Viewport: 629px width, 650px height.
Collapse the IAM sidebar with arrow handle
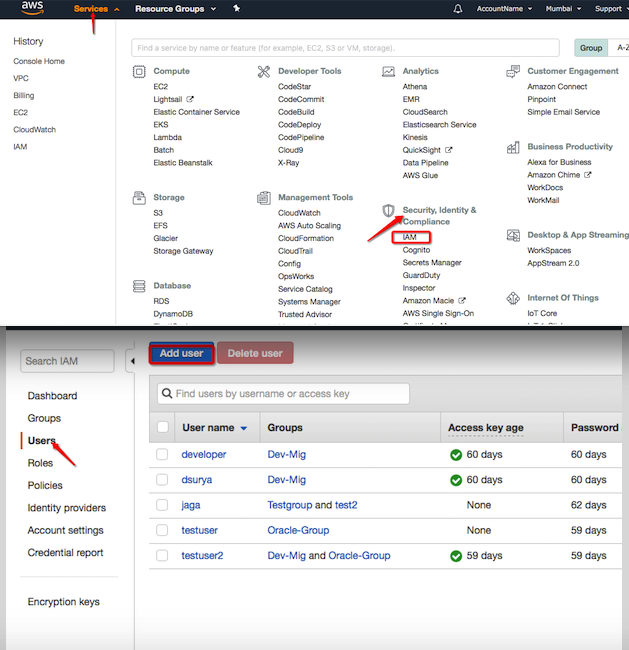coord(129,360)
